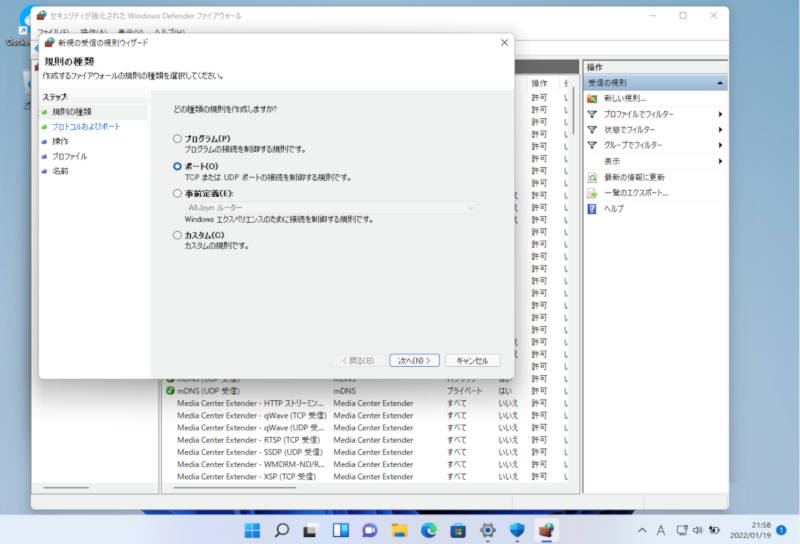This screenshot has height=544, width=800.
Task: Select the Media Center Extender - qWave (TCP 受信) rule
Action: click(252, 415)
